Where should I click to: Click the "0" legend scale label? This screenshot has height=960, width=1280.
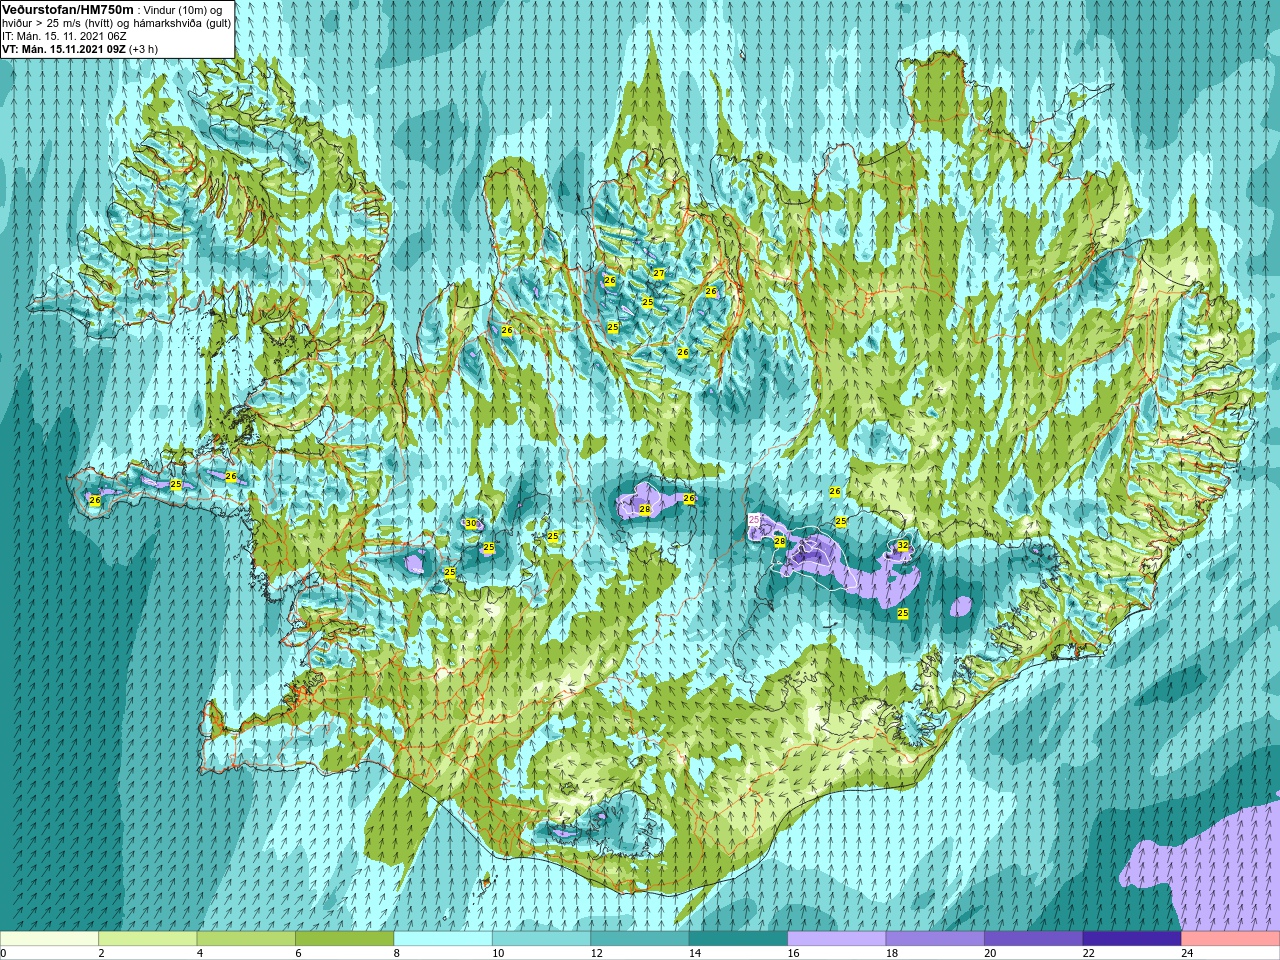tap(4, 953)
